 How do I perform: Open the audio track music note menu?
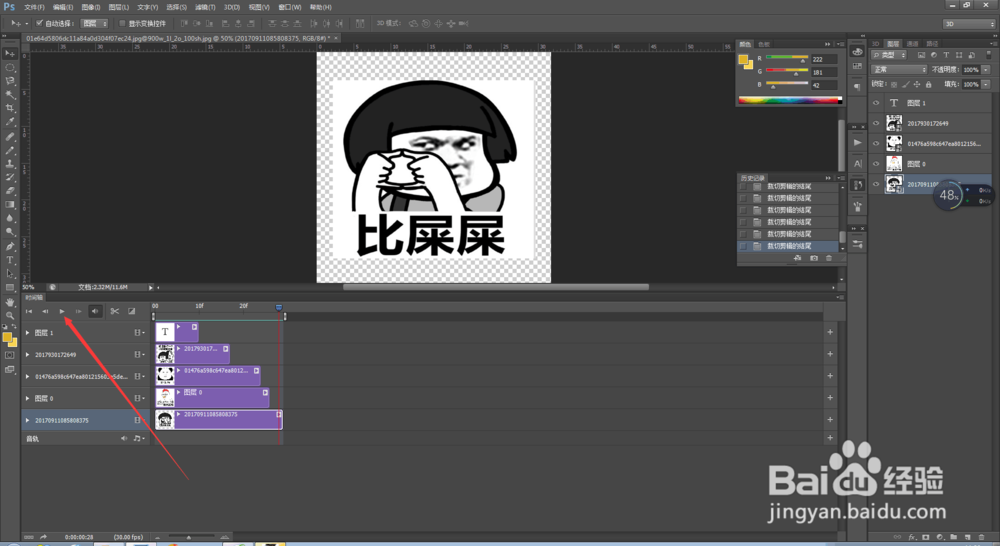pyautogui.click(x=138, y=438)
